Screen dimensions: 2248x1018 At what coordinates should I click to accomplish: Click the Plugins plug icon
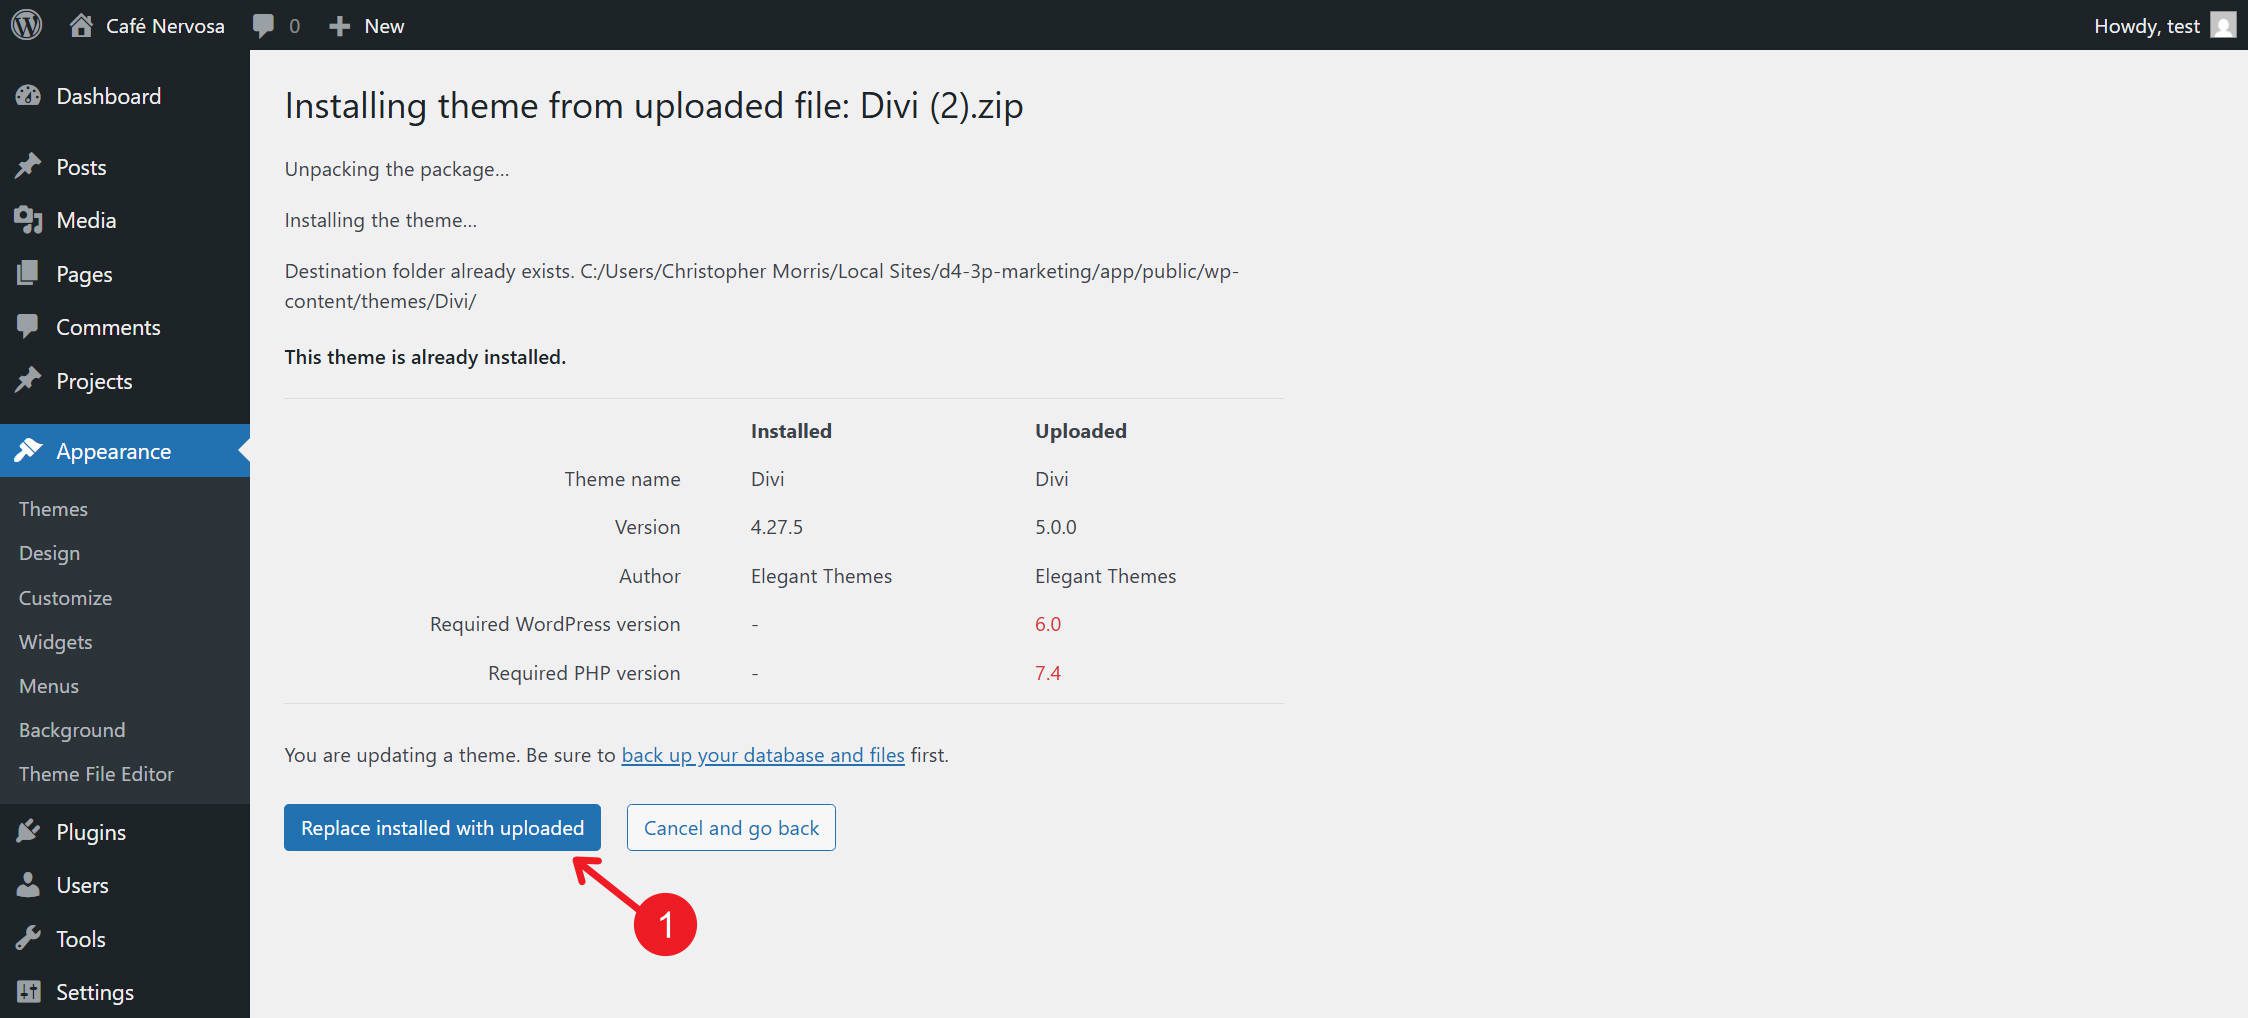click(29, 831)
